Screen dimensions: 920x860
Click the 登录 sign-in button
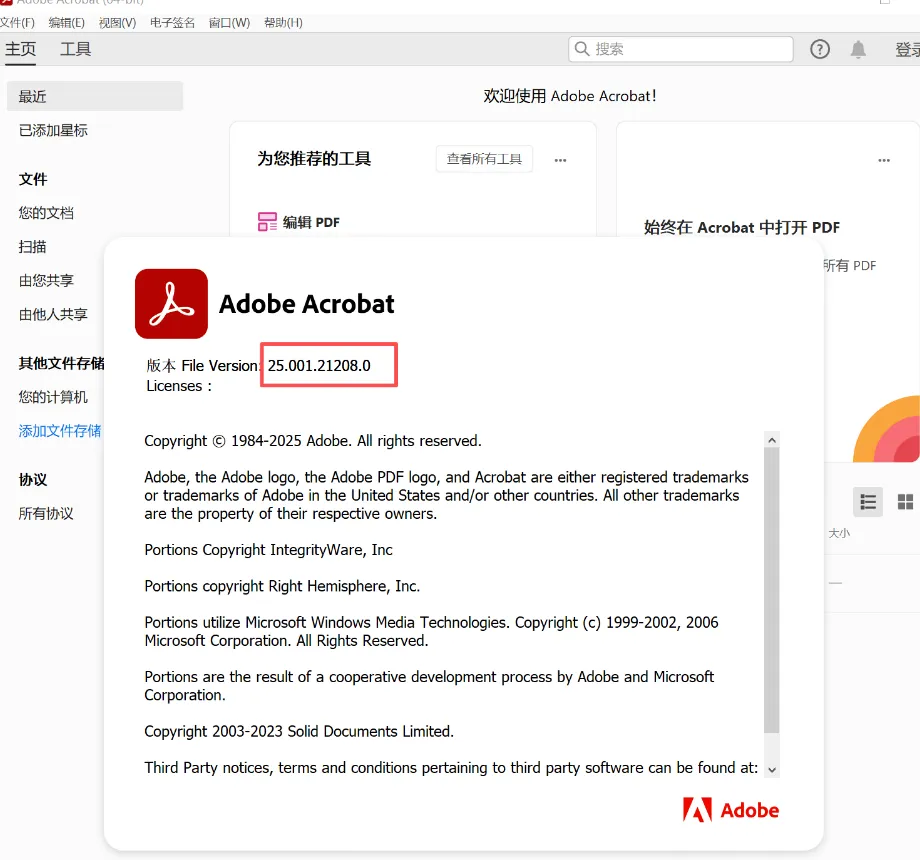(x=907, y=49)
